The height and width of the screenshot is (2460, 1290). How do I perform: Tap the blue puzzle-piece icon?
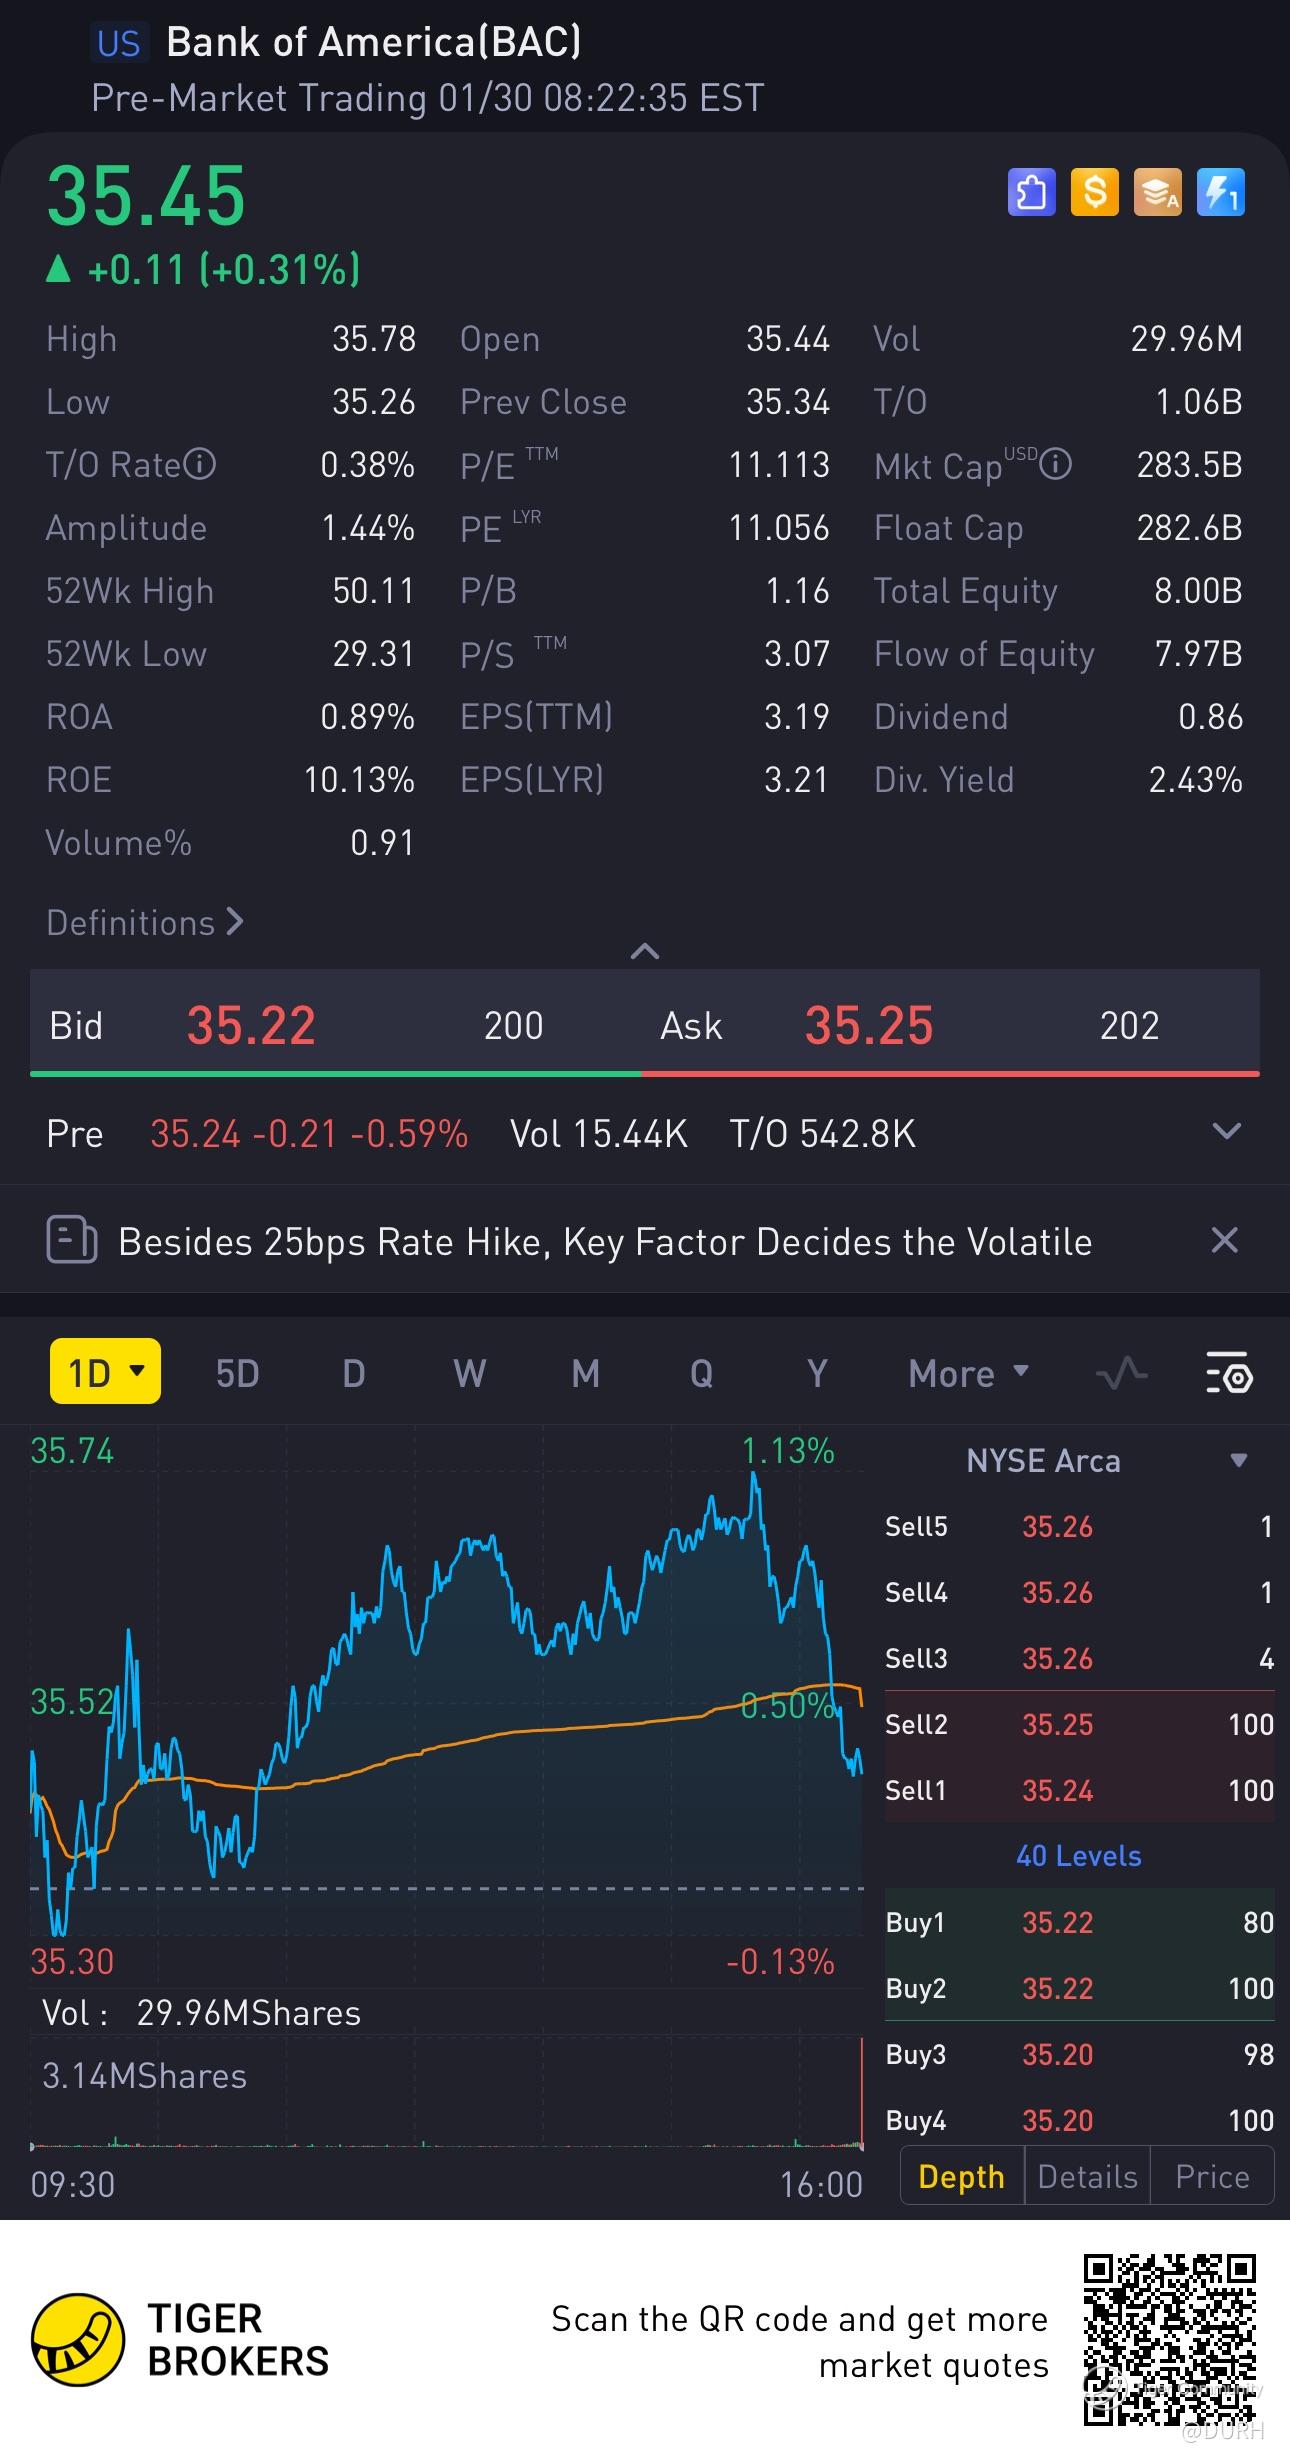pos(1031,191)
